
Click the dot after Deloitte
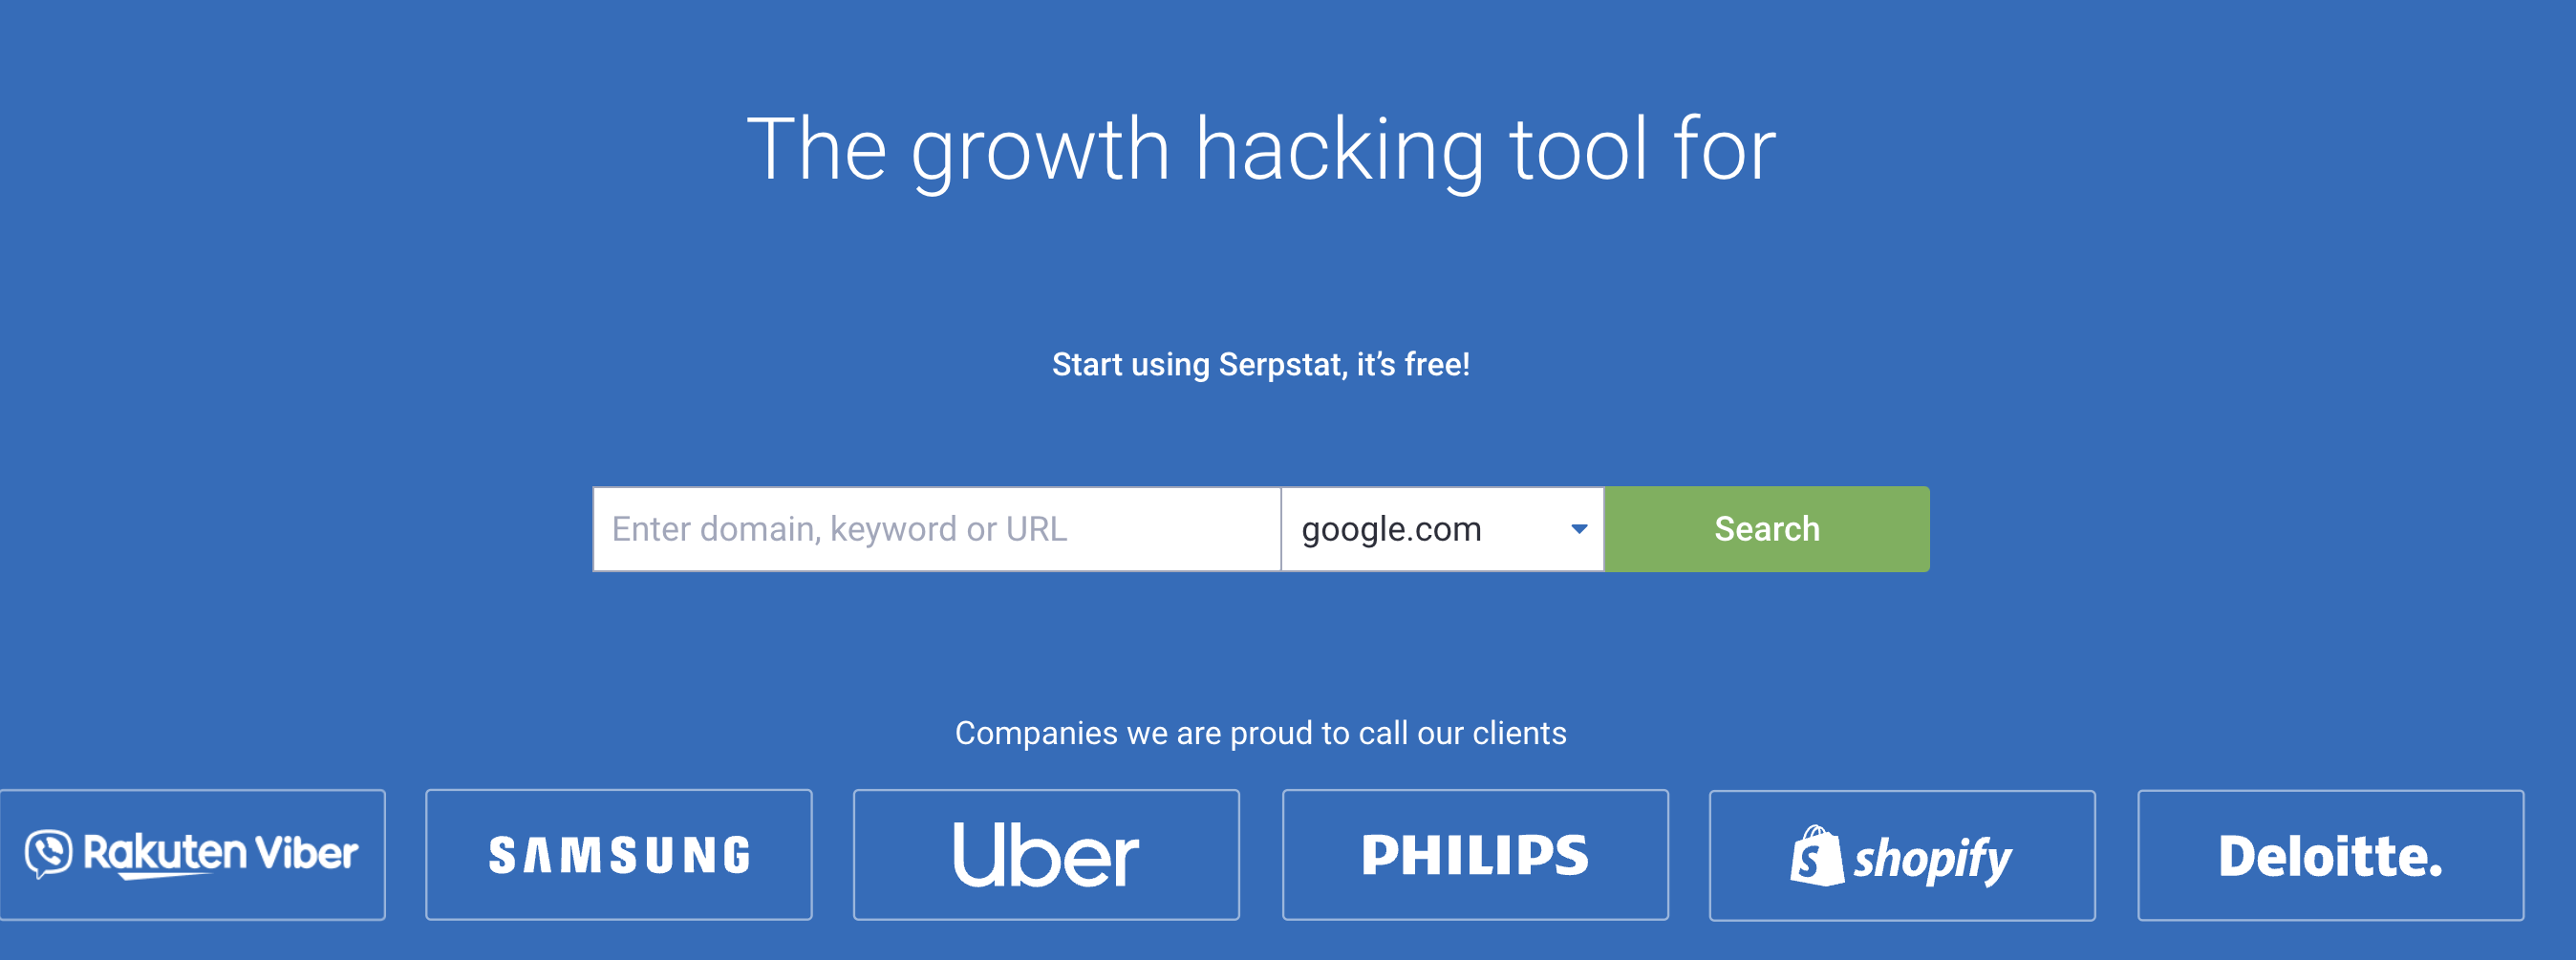2435,873
